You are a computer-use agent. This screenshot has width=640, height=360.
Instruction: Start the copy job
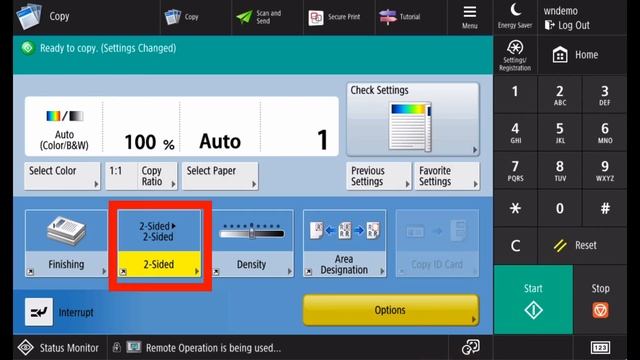coord(533,300)
